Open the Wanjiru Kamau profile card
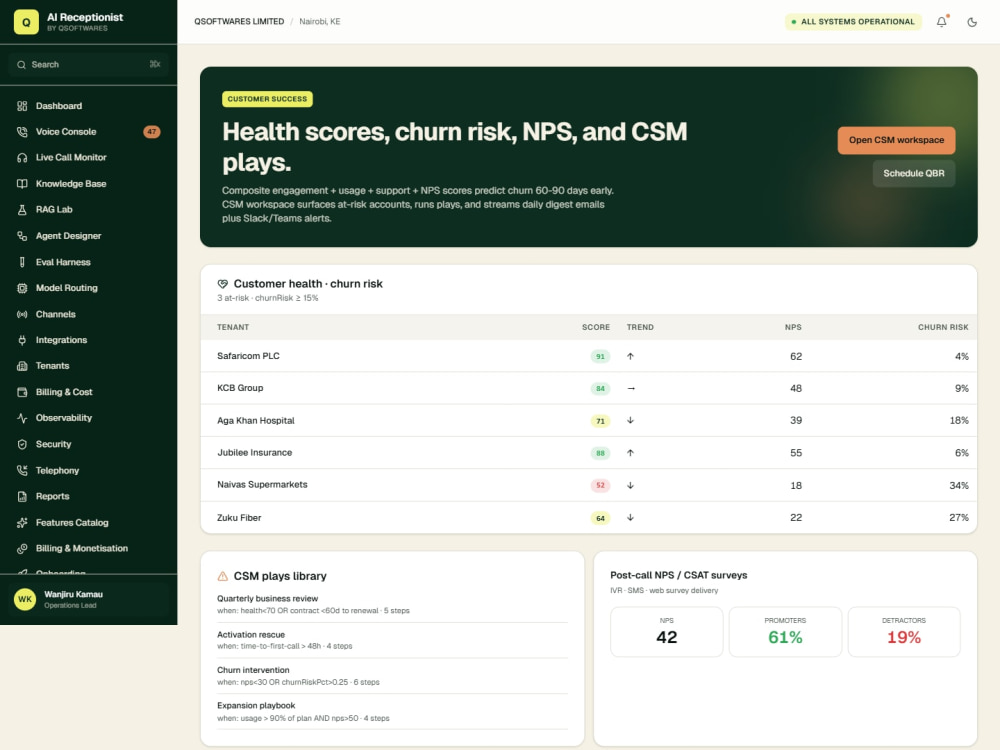The image size is (1000, 750). click(89, 599)
